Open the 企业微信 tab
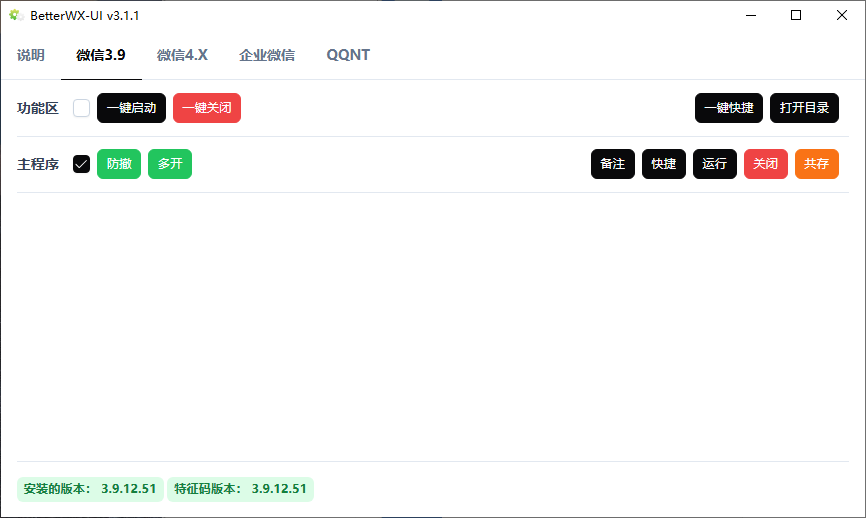Screen dimensions: 866x518 pos(267,55)
